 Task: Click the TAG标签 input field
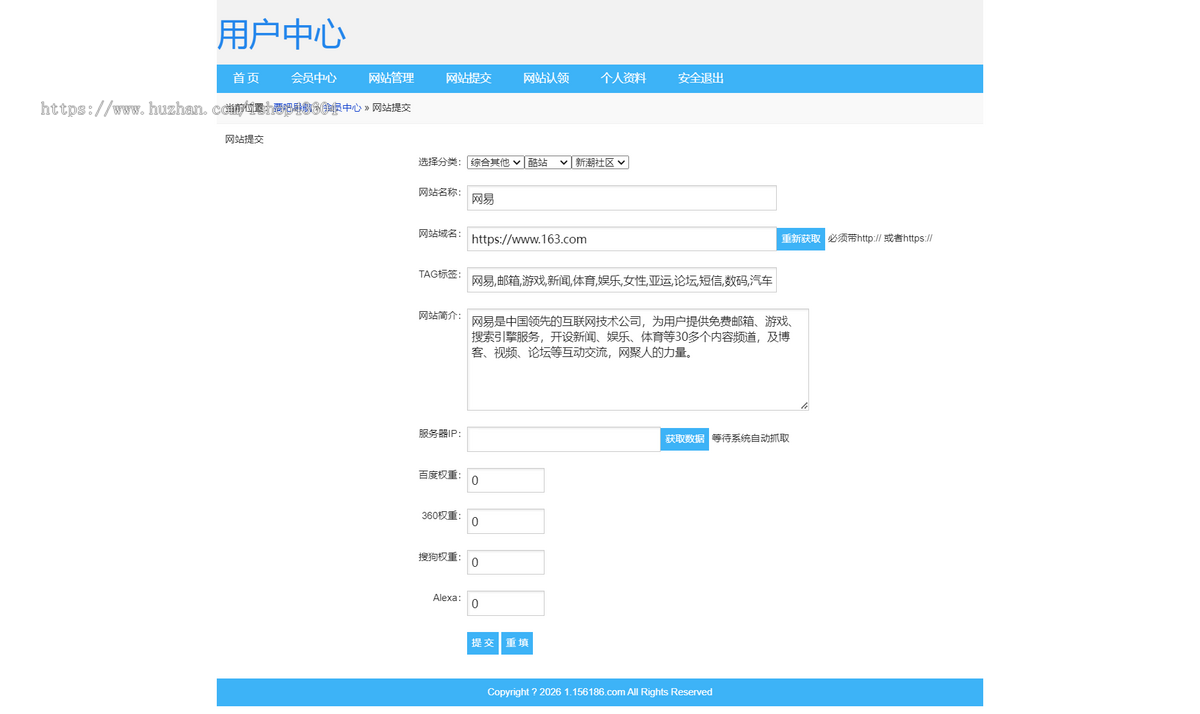tap(622, 280)
